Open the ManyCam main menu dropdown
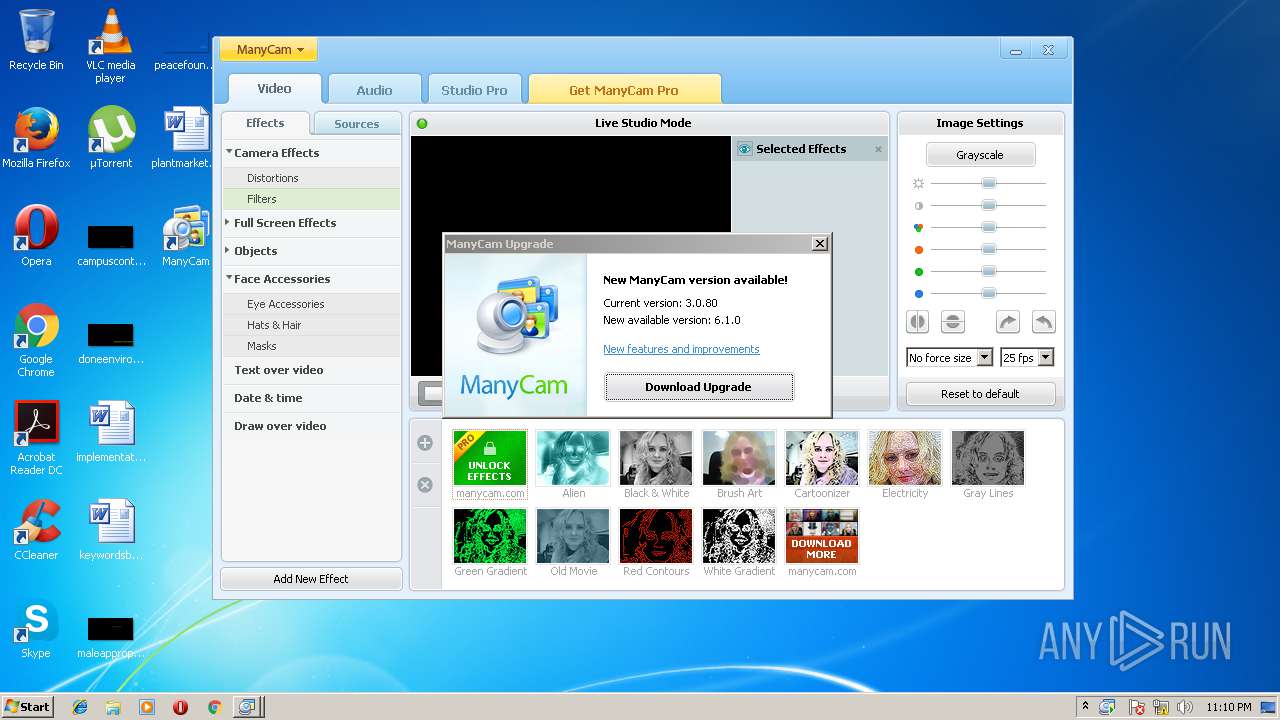 (270, 50)
